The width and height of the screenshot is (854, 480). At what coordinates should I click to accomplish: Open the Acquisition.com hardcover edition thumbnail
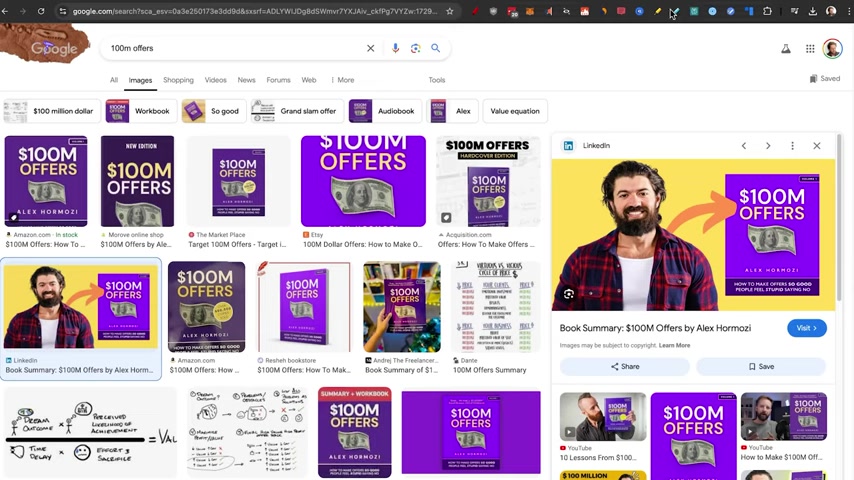point(488,181)
